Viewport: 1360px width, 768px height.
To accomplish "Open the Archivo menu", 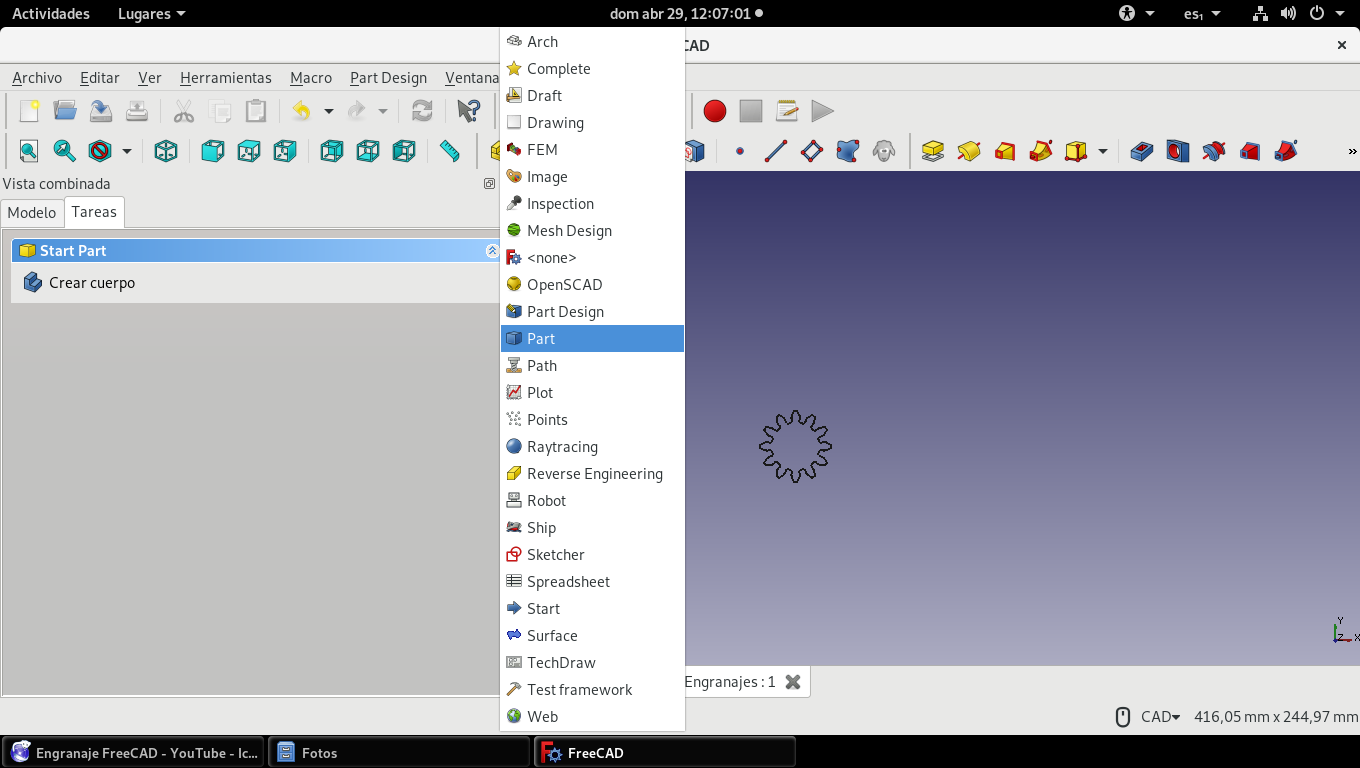I will (37, 78).
